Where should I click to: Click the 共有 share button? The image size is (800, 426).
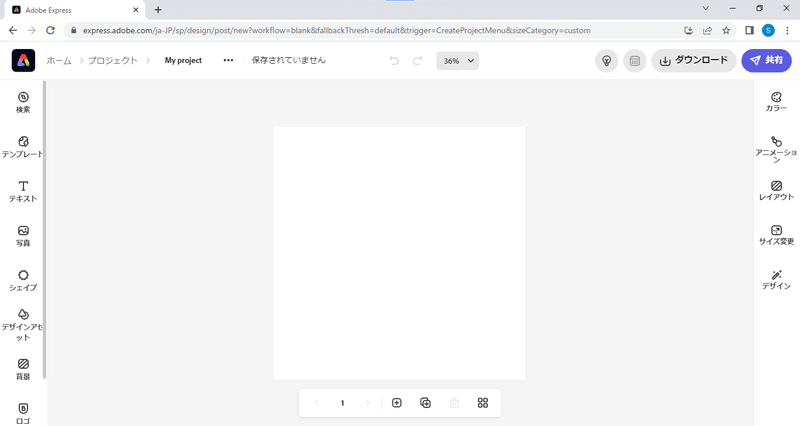(766, 61)
